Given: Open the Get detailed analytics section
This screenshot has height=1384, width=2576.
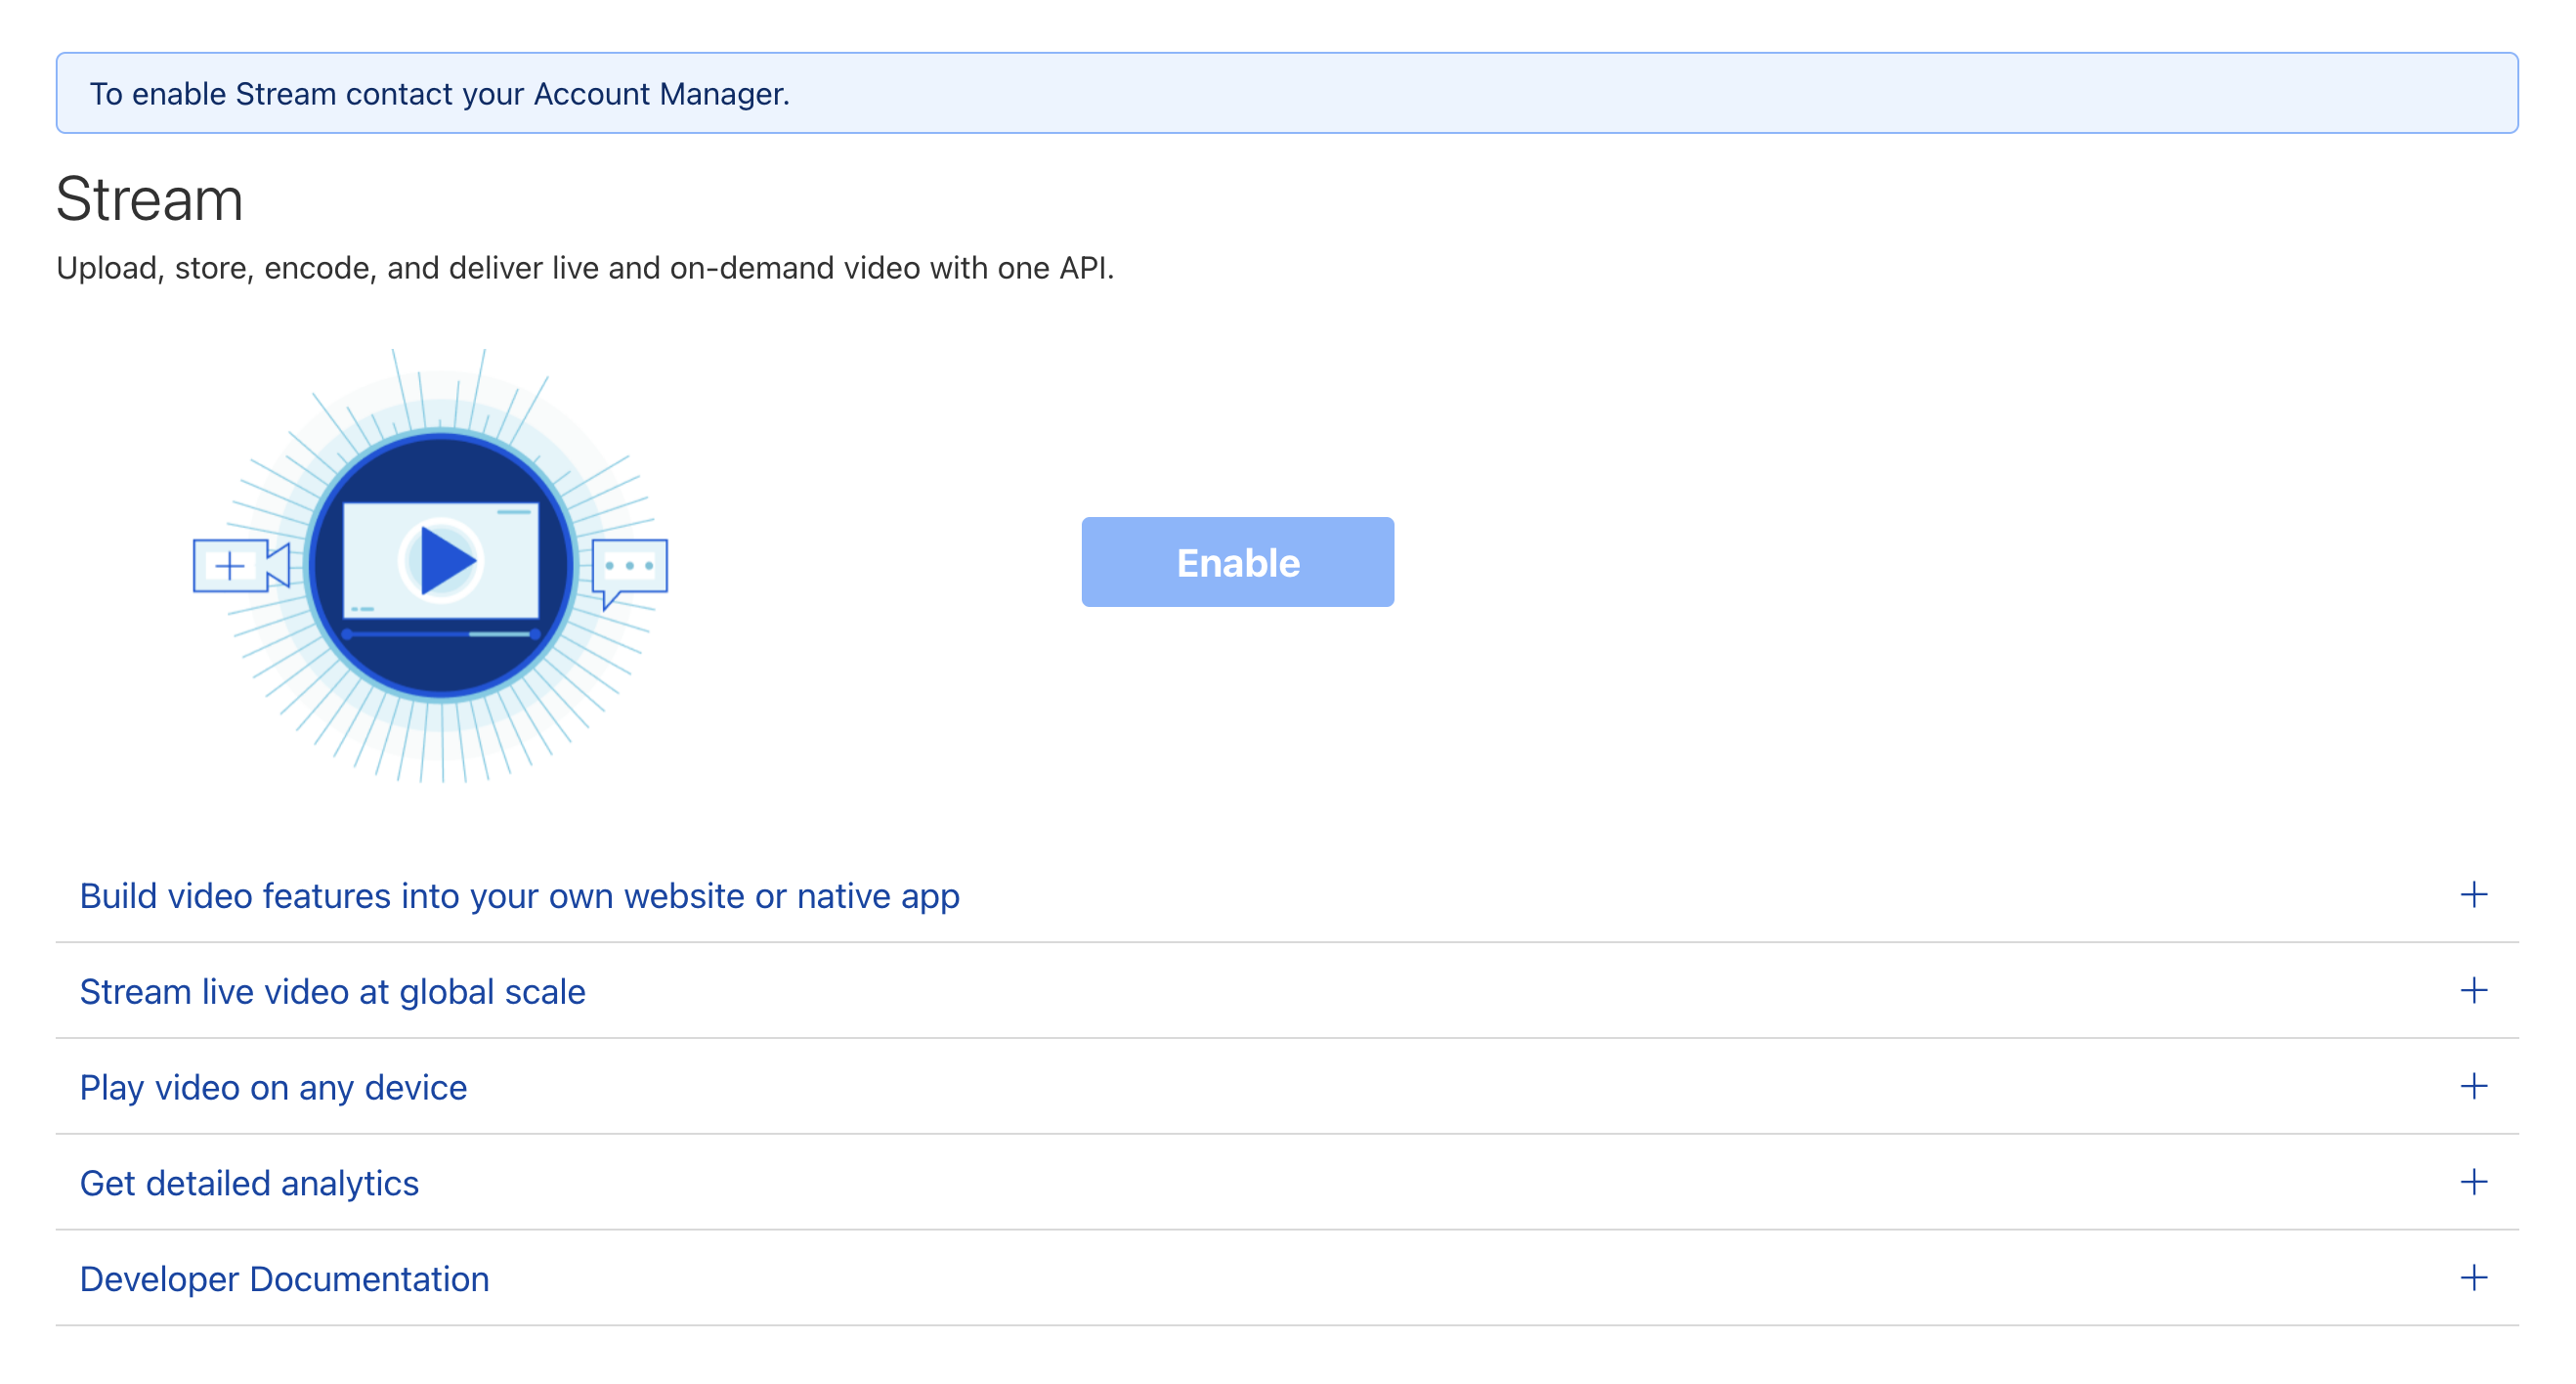Looking at the screenshot, I should pyautogui.click(x=249, y=1183).
